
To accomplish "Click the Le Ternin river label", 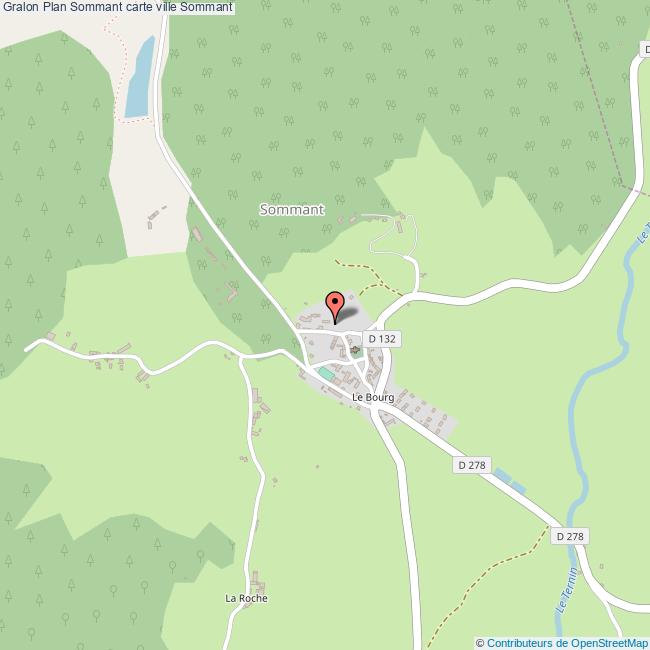I will (x=566, y=590).
